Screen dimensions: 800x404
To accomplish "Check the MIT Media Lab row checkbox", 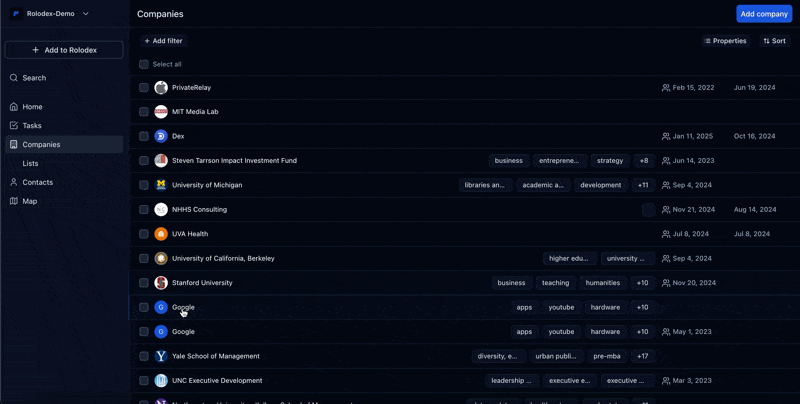I will 144,112.
